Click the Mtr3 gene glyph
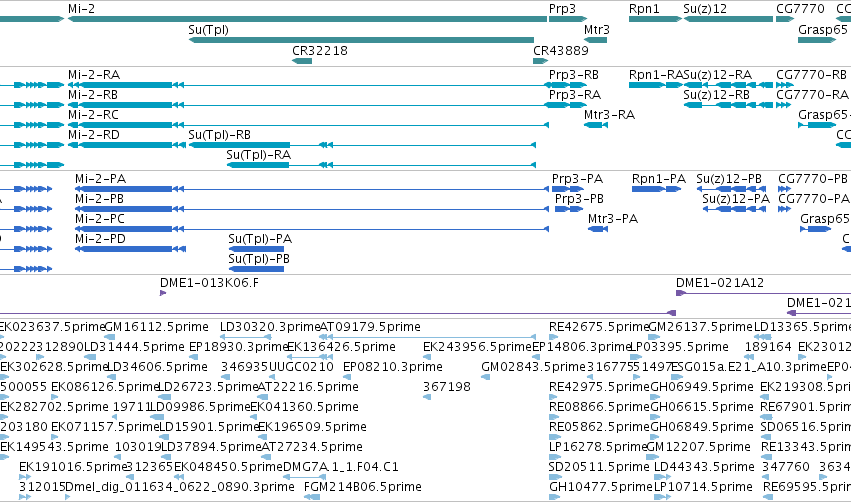This screenshot has height=502, width=851. tap(595, 40)
